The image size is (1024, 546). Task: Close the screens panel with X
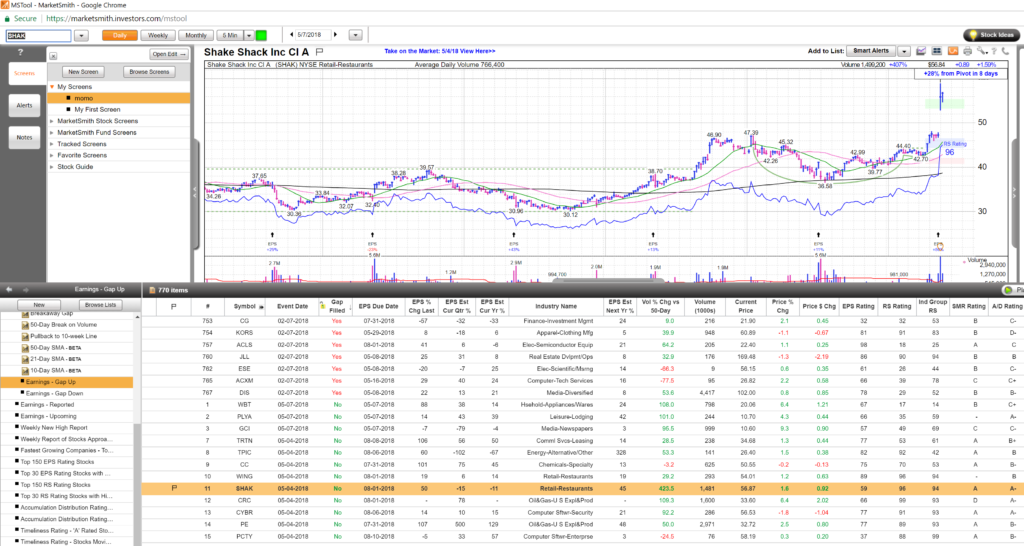click(53, 56)
